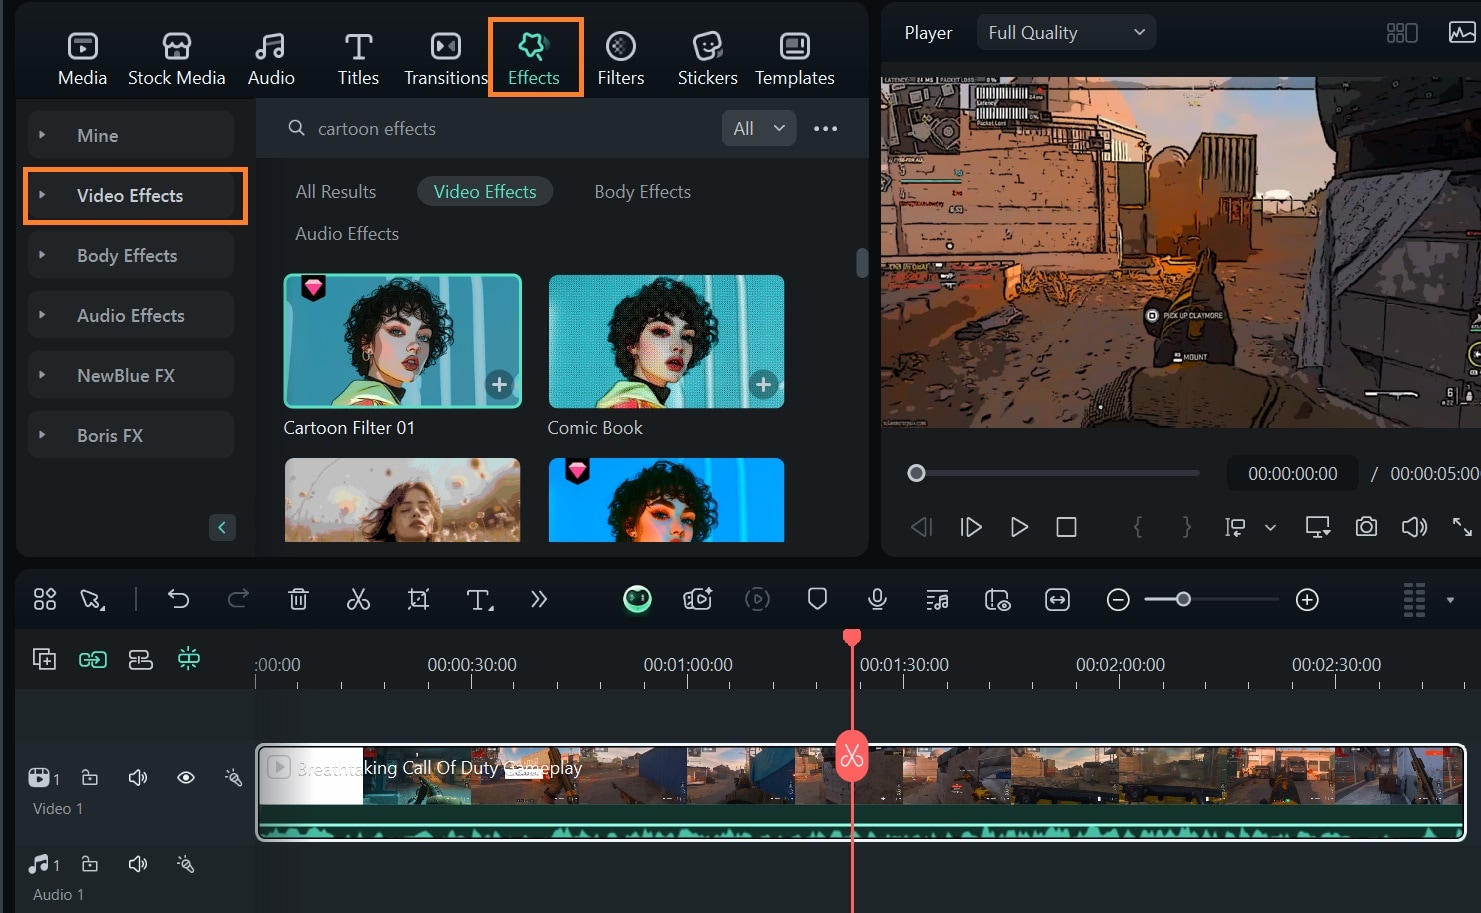
Task: Open the Full Quality dropdown
Action: (1066, 32)
